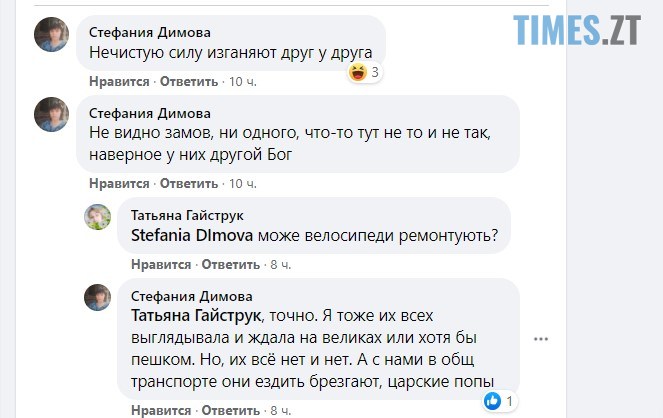Viewport: 663px width, 418px height.
Task: Open Татьяна Гайструк's profile avatar
Action: pos(97,217)
